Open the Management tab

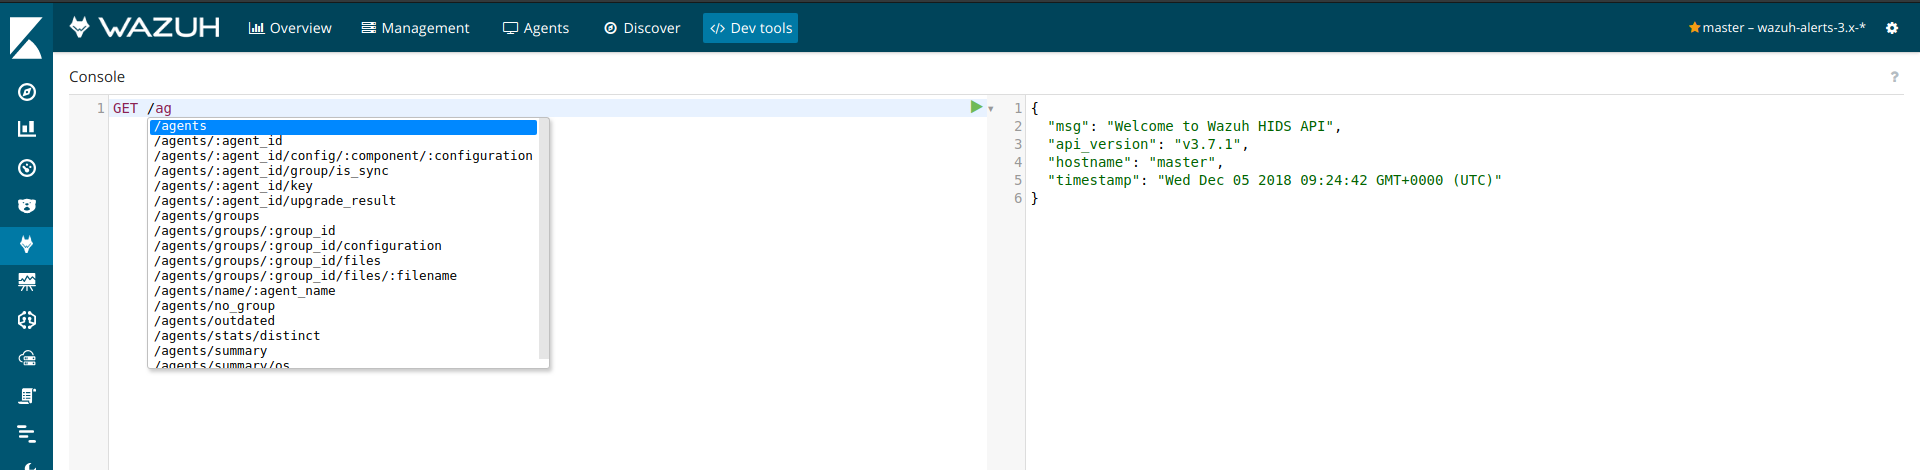pyautogui.click(x=415, y=28)
